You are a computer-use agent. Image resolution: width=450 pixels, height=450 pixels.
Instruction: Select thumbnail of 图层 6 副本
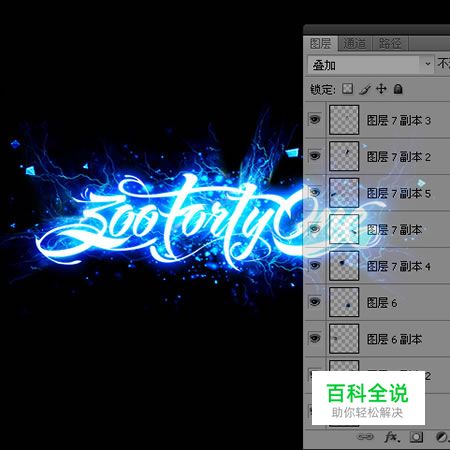(344, 339)
